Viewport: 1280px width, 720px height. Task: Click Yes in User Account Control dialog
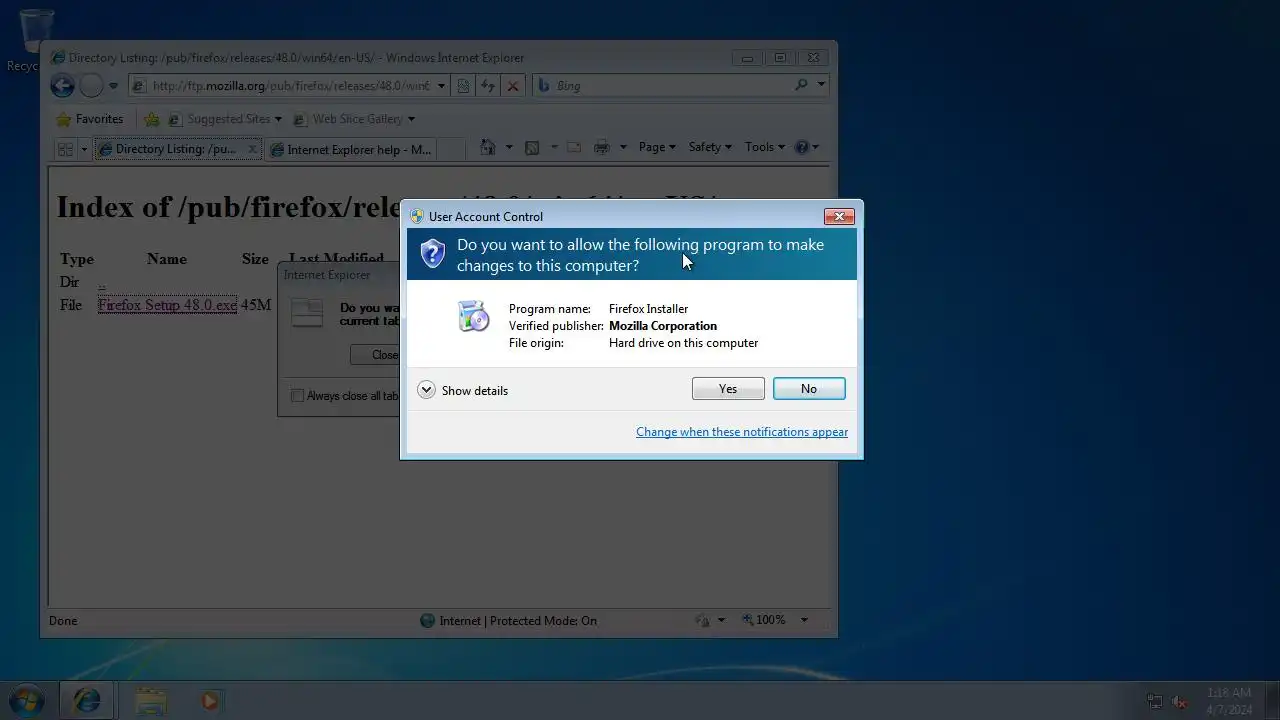728,389
